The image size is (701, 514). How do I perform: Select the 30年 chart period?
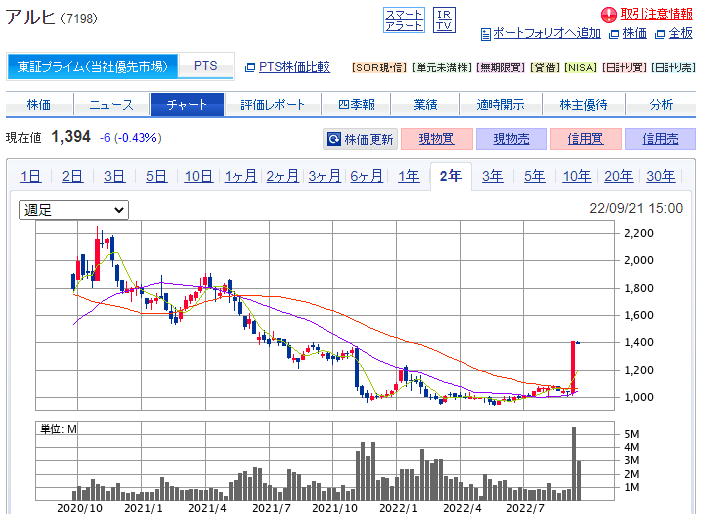(x=661, y=176)
